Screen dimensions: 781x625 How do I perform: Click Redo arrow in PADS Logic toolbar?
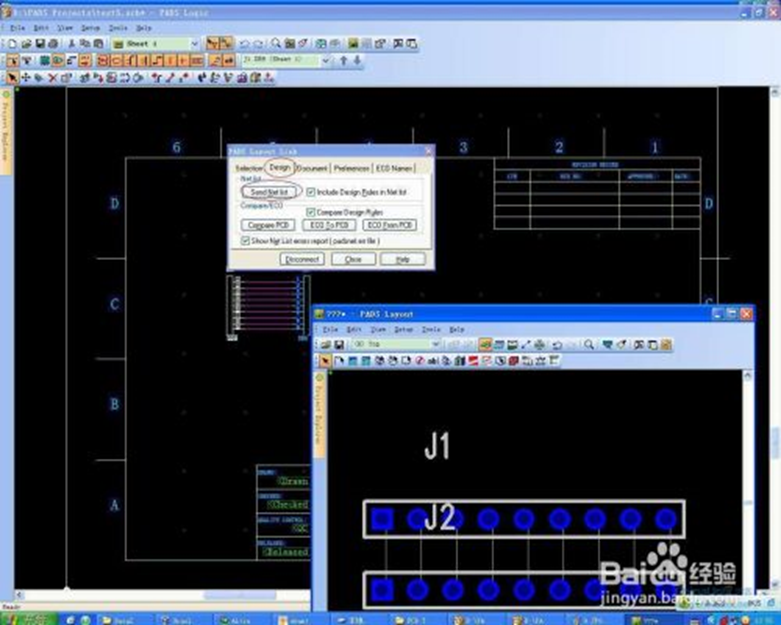pyautogui.click(x=259, y=44)
